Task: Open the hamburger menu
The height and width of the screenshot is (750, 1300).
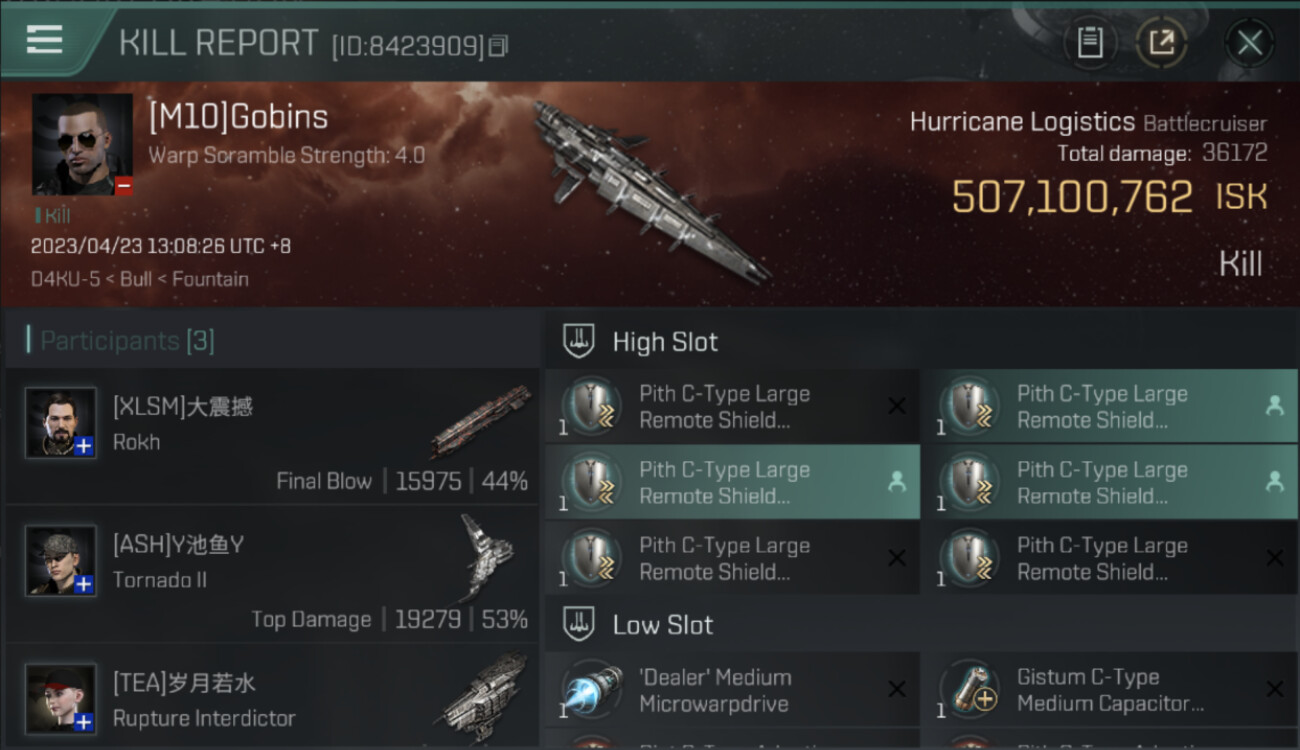Action: pos(45,40)
